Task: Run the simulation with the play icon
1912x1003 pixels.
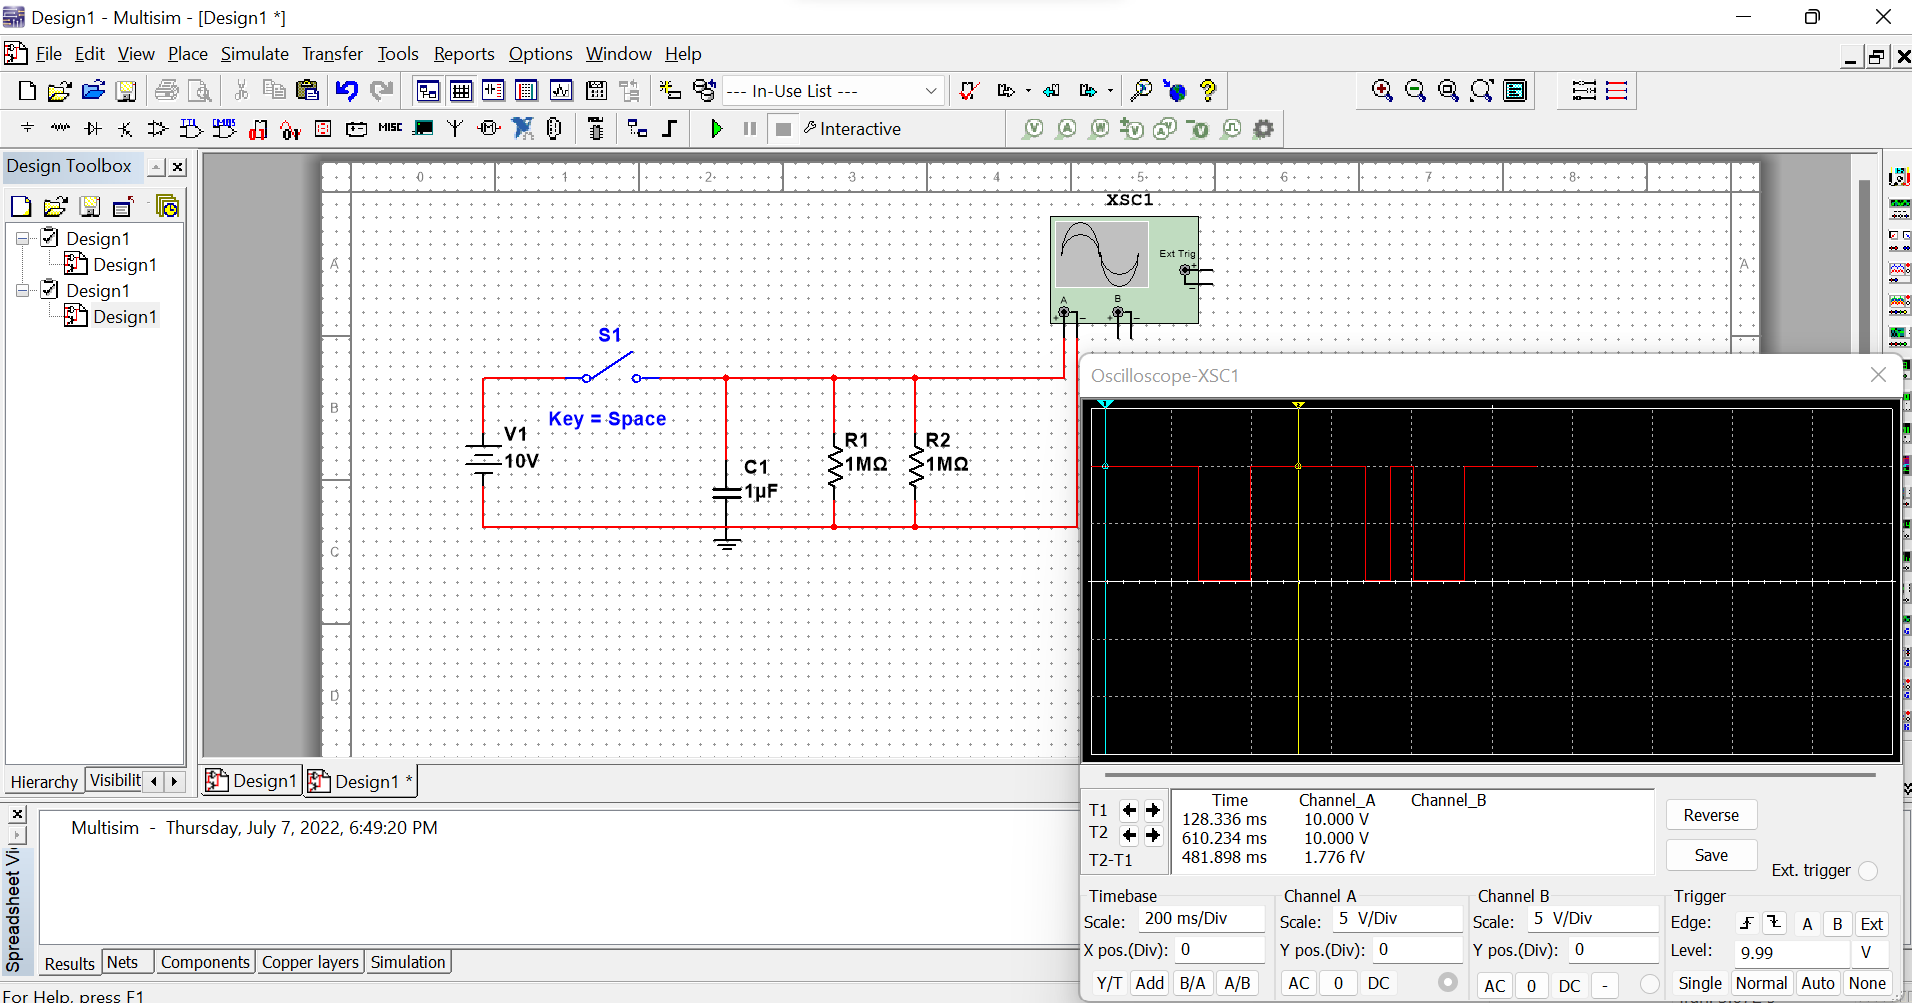Action: [x=716, y=128]
